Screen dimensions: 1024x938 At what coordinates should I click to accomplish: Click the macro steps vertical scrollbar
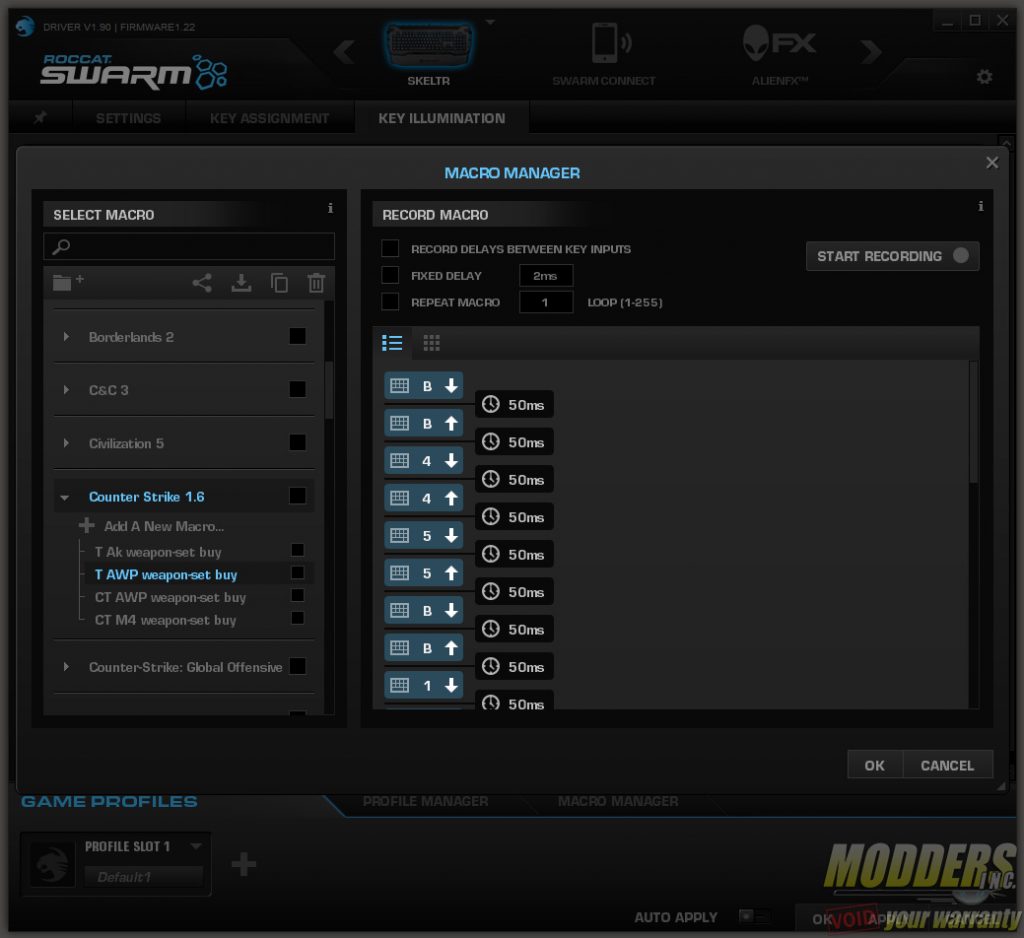[x=973, y=422]
